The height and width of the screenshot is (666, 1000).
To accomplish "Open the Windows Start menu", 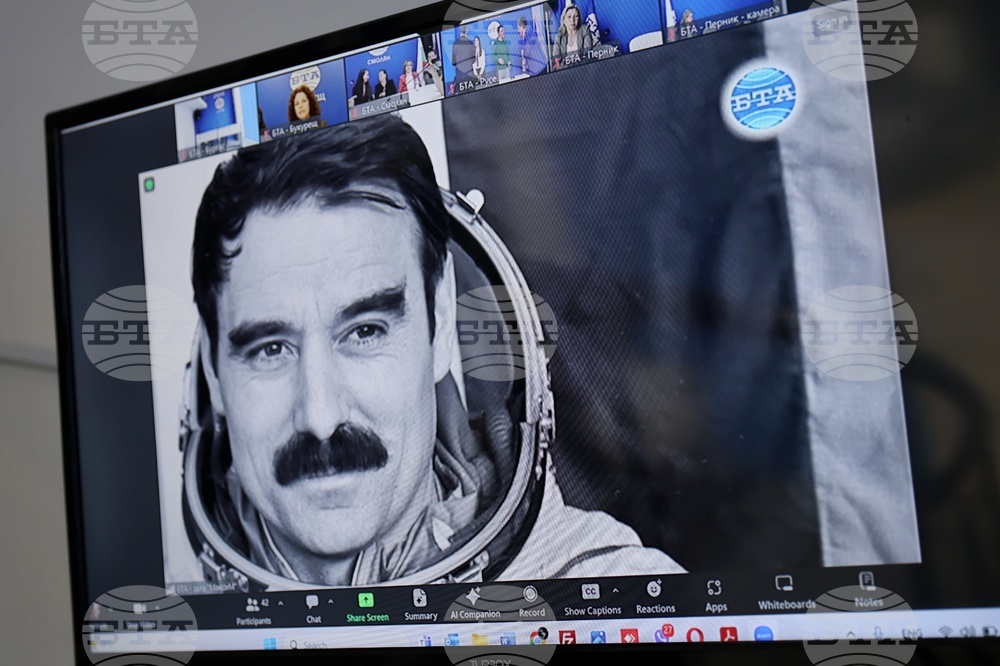I will [268, 644].
